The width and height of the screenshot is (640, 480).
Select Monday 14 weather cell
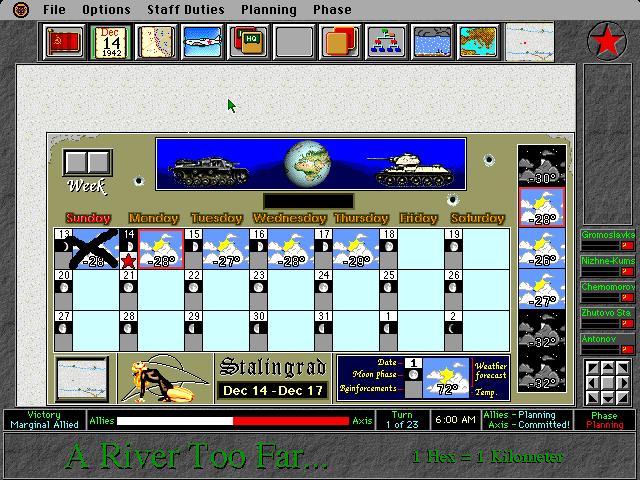161,249
